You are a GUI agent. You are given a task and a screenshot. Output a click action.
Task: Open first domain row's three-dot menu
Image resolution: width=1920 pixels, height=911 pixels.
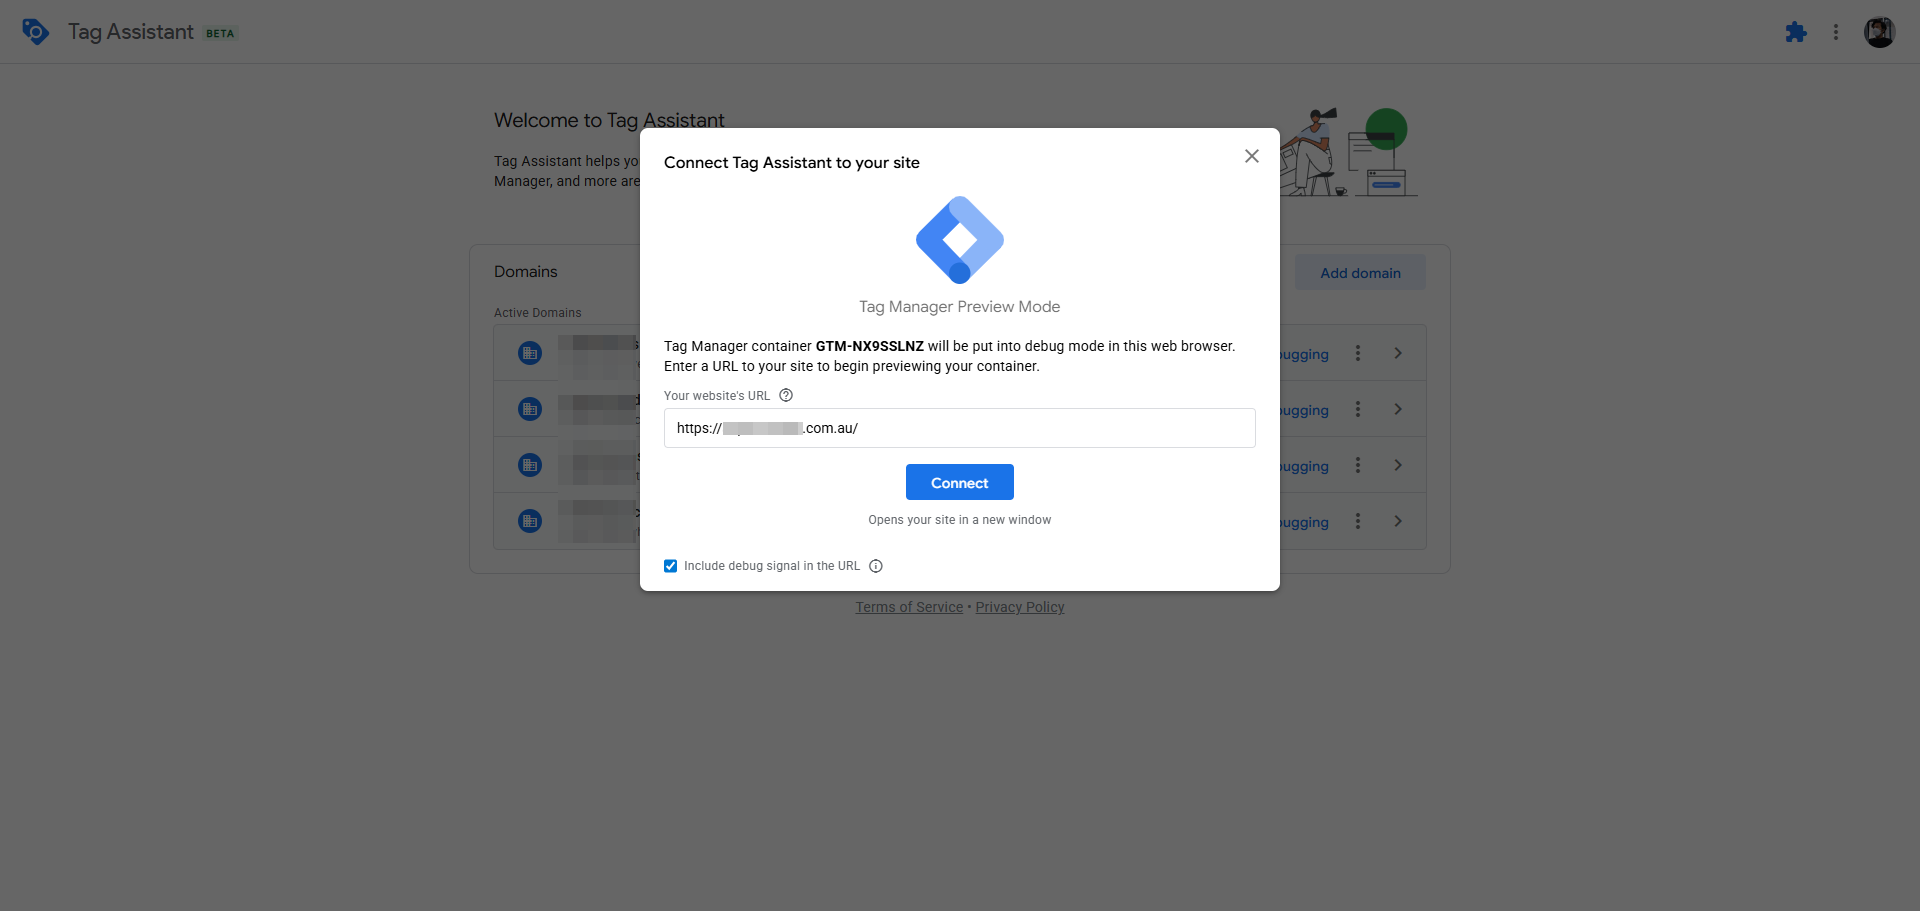pyautogui.click(x=1358, y=353)
